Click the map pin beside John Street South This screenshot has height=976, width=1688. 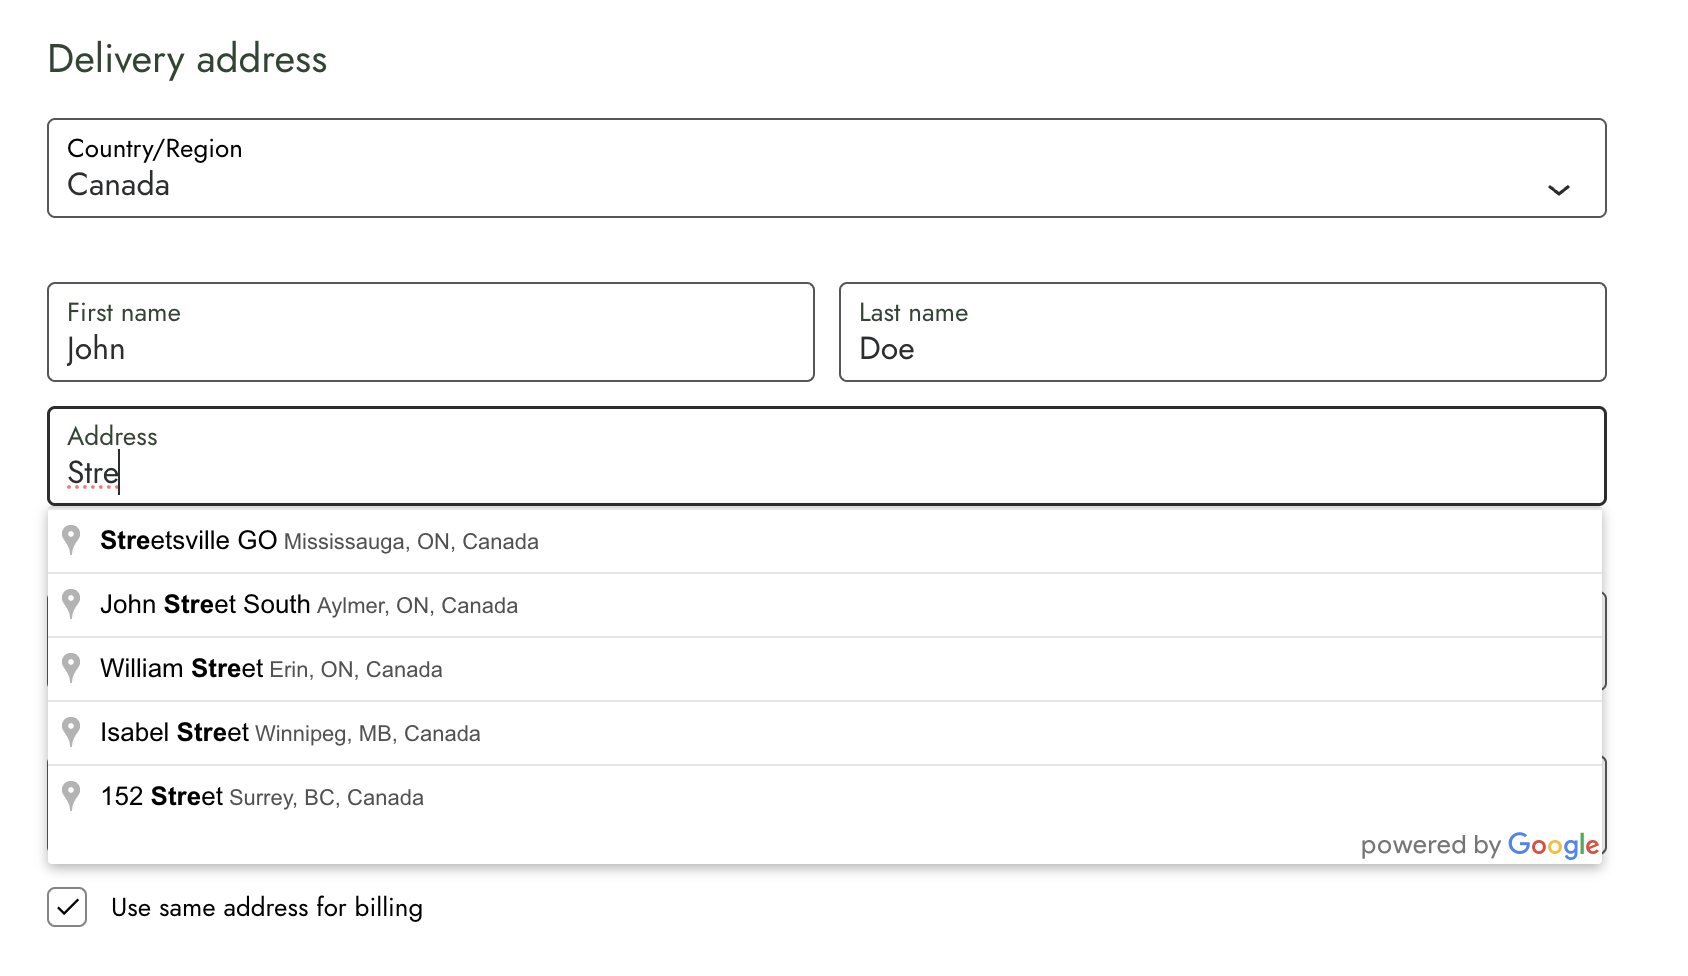coord(71,604)
